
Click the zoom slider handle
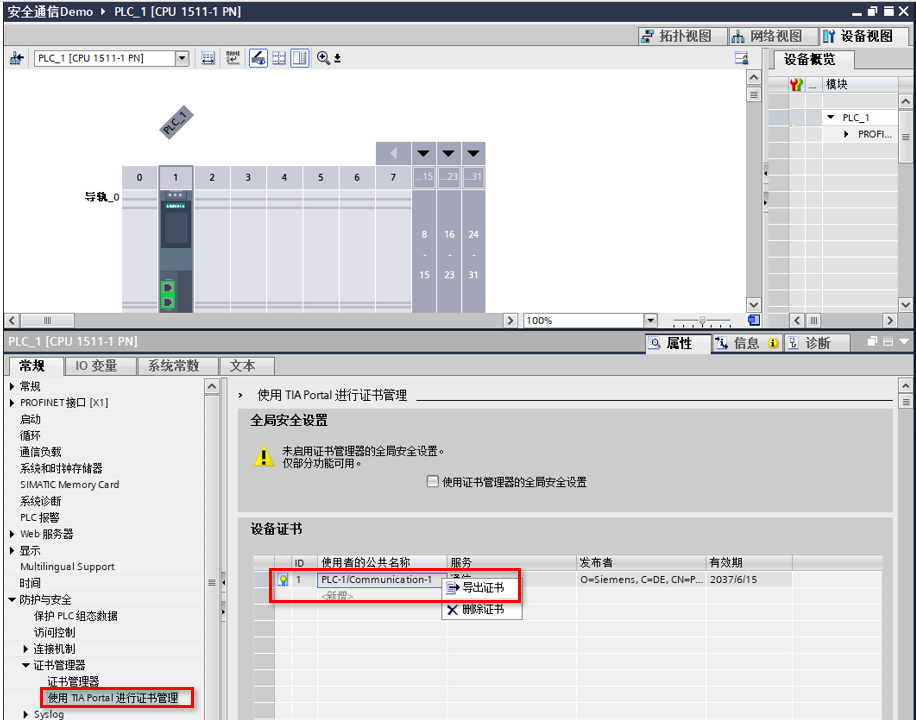coord(702,321)
